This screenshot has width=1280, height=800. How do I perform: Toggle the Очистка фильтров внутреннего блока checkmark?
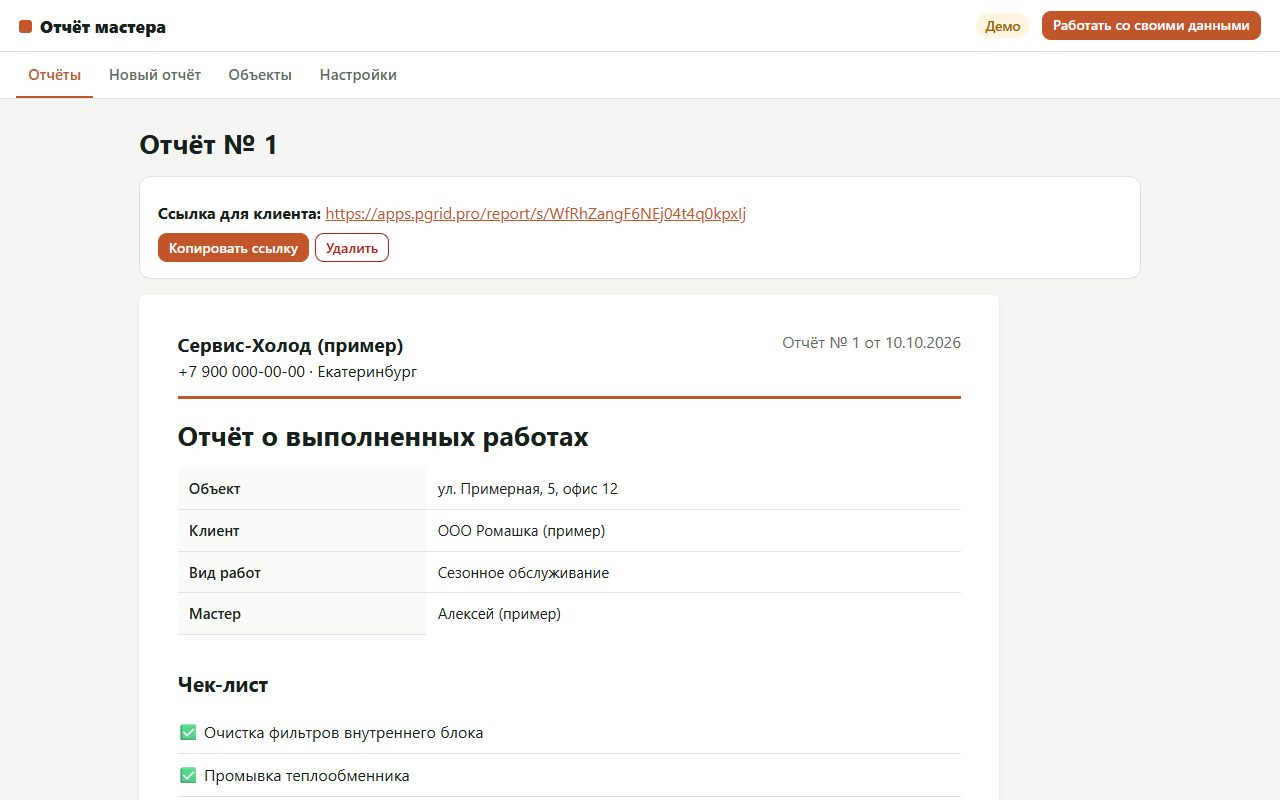[x=188, y=733]
